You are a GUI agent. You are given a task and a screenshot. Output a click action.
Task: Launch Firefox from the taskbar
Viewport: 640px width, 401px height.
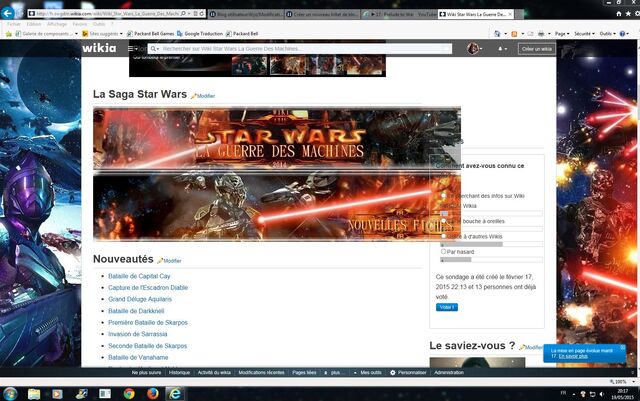[x=153, y=394]
